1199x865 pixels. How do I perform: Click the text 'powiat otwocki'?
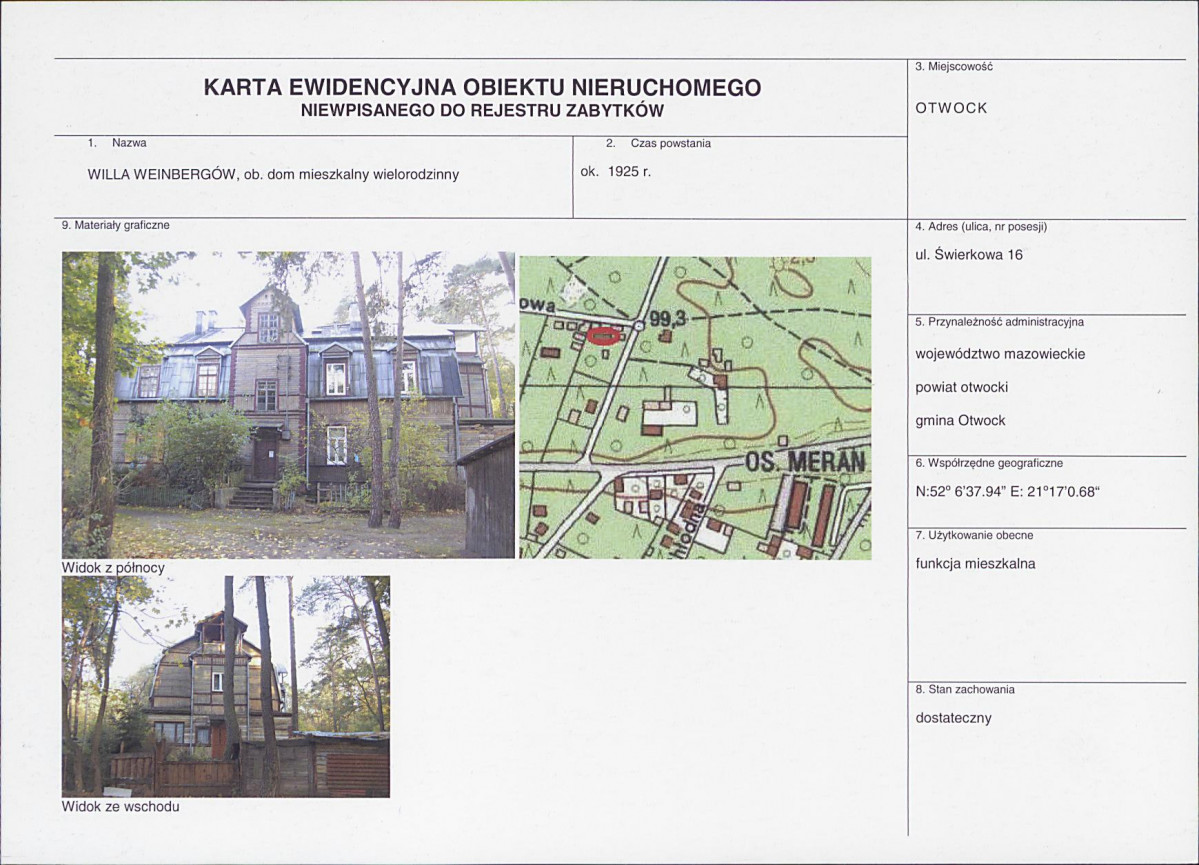[961, 388]
